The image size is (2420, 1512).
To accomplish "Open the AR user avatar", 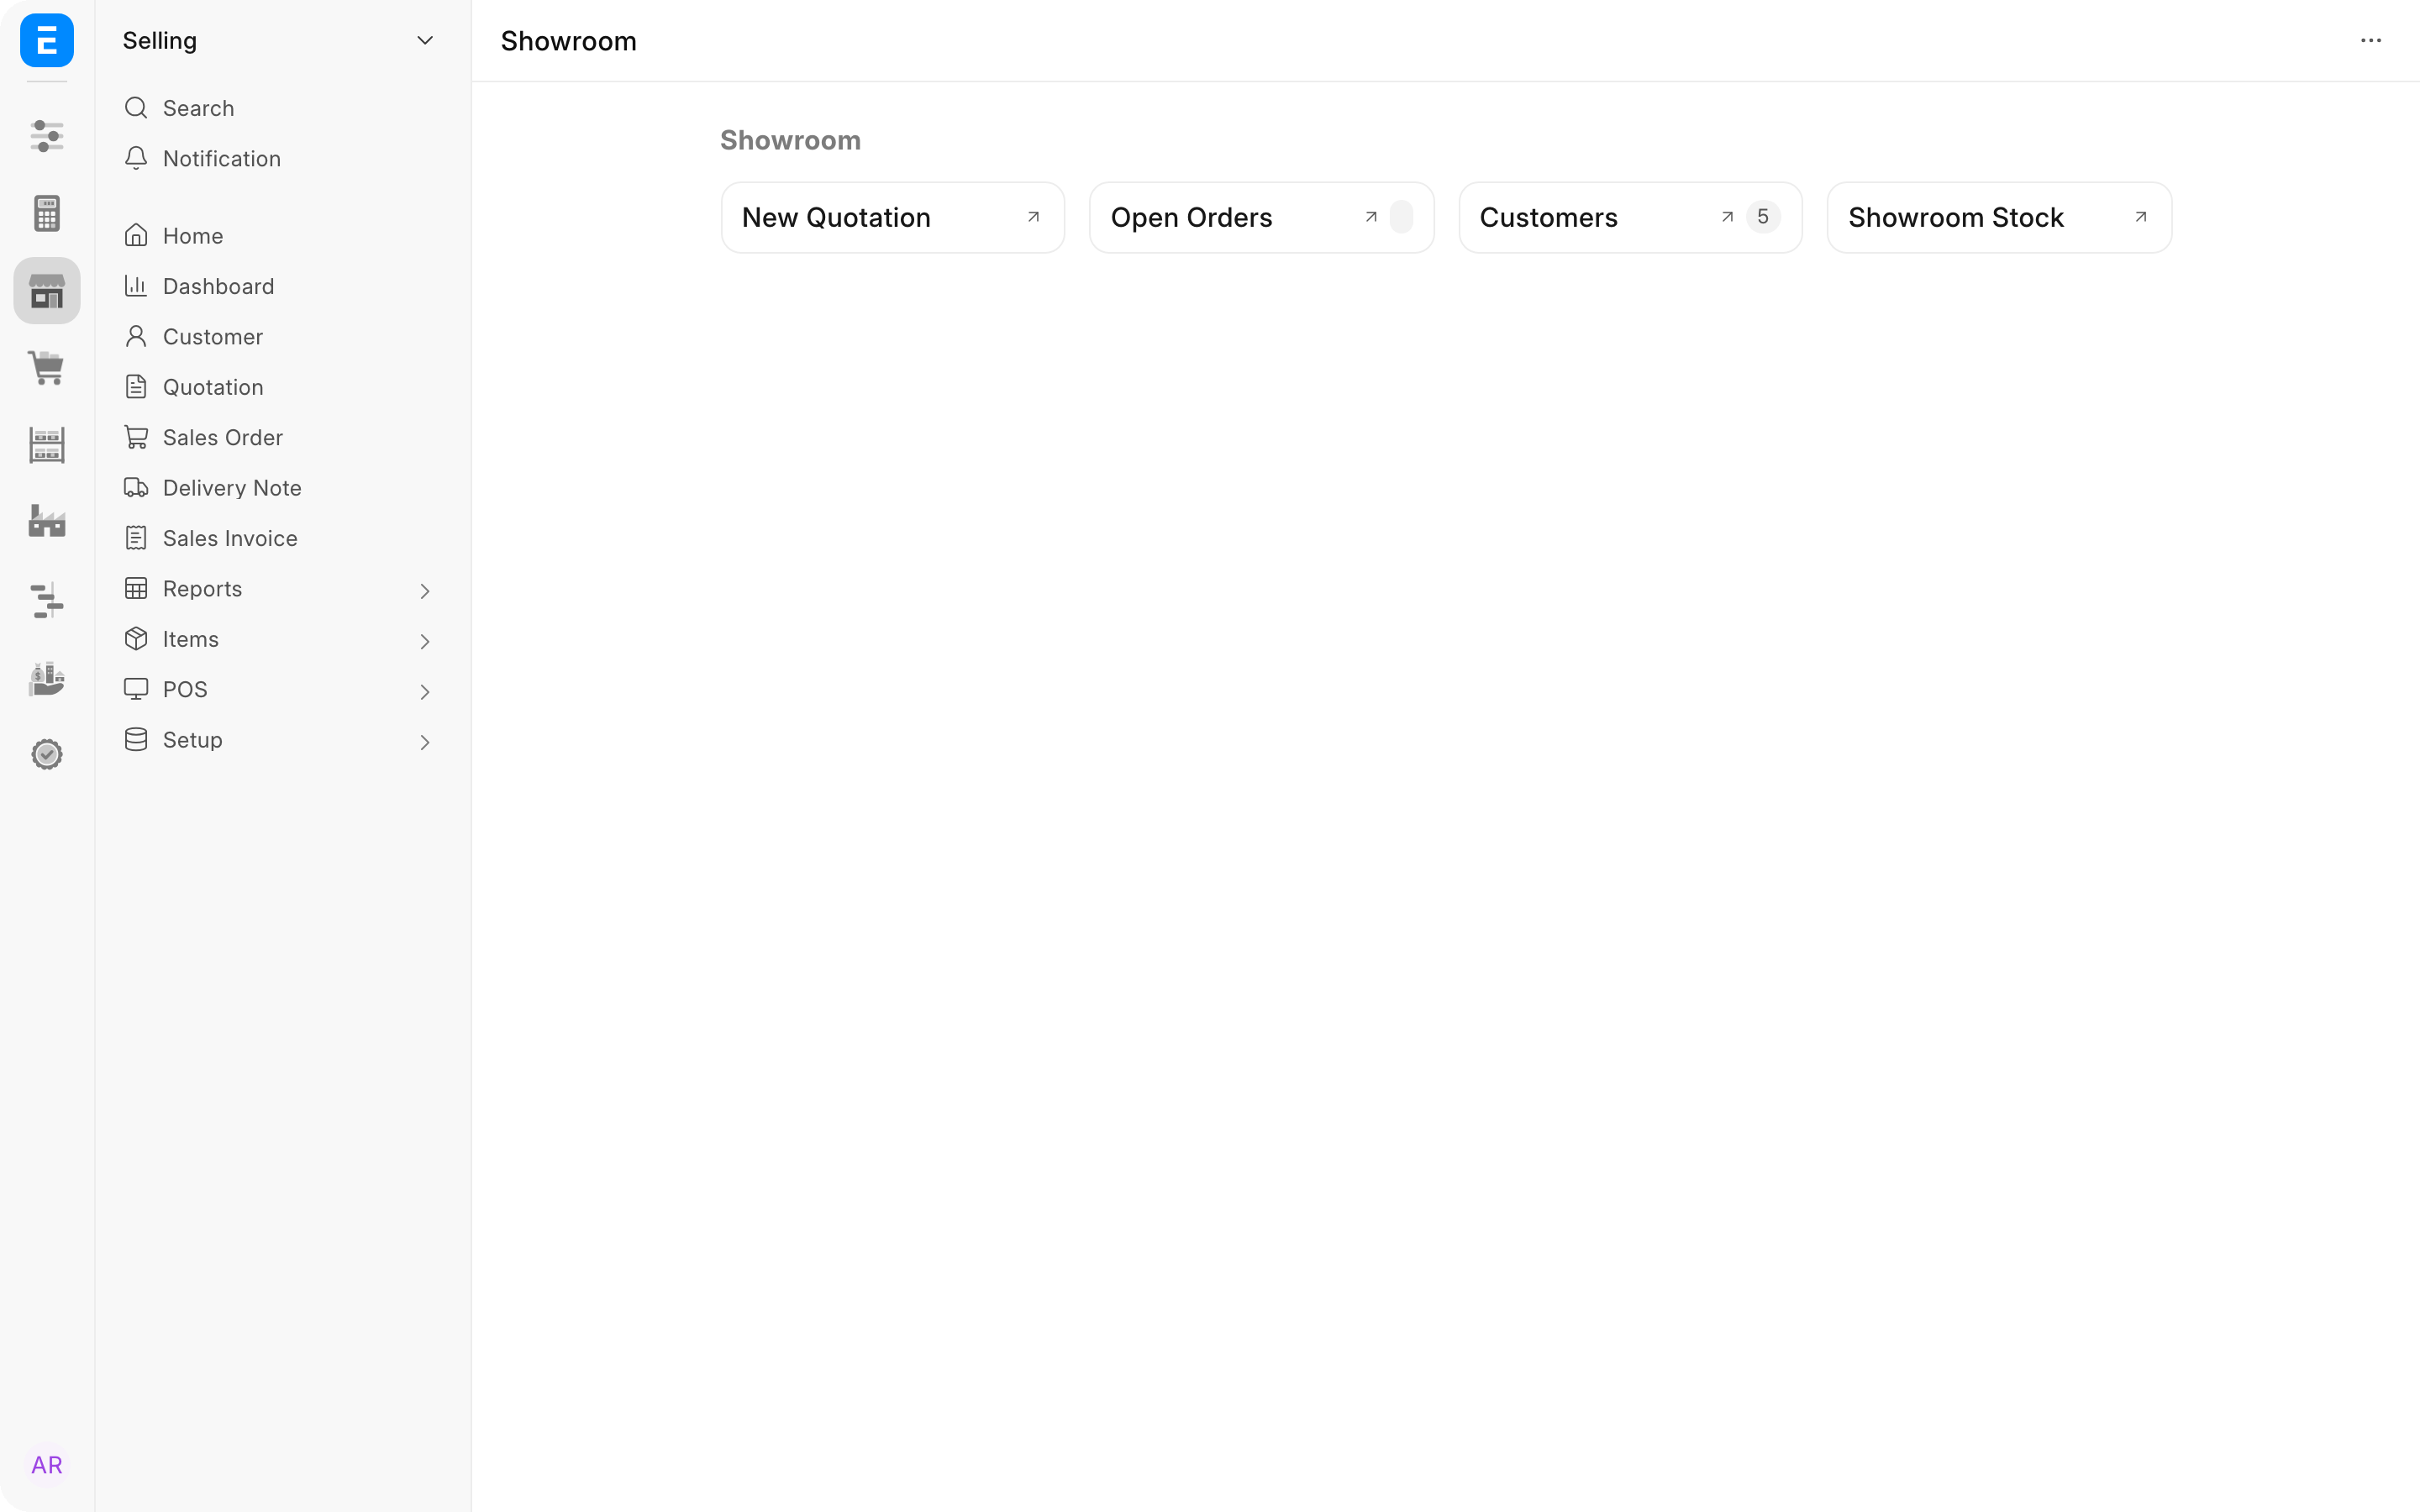I will [x=47, y=1465].
